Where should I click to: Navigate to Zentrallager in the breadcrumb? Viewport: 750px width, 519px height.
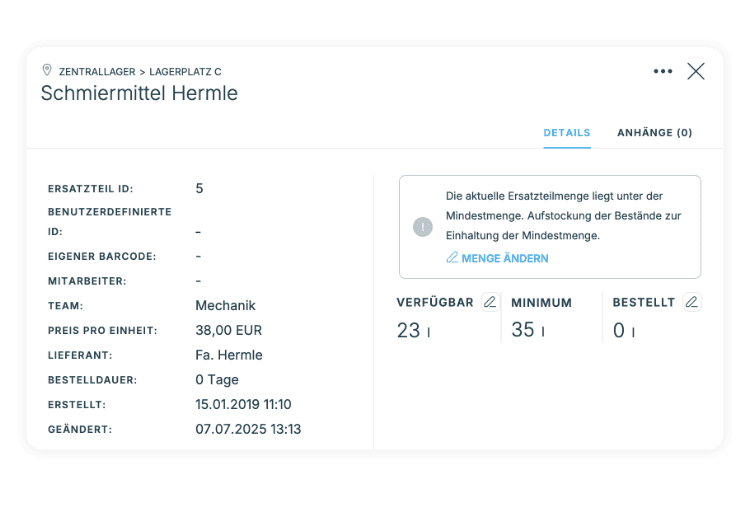click(x=97, y=72)
